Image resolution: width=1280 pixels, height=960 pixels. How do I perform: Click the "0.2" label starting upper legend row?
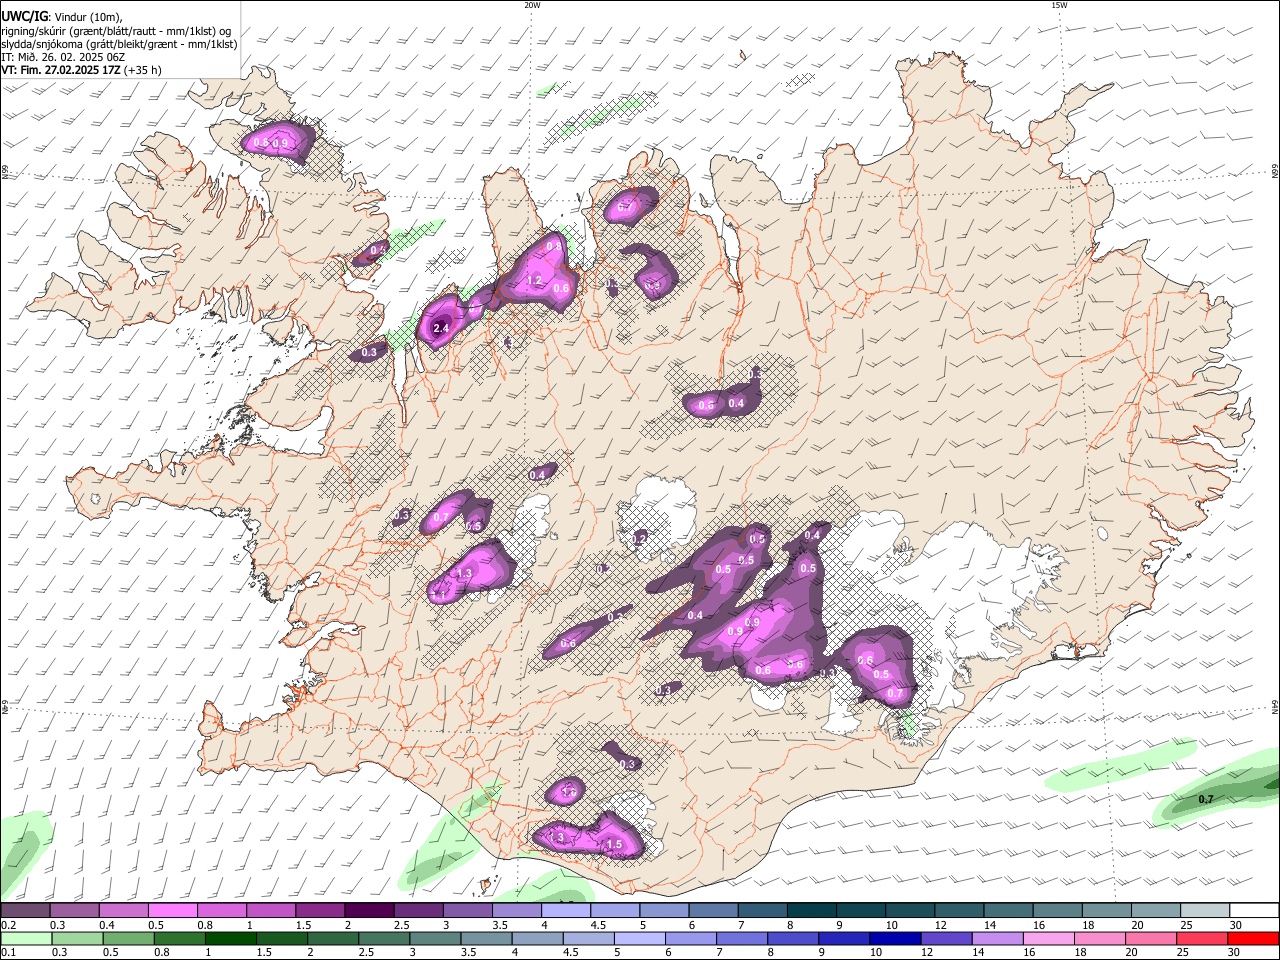(8, 925)
